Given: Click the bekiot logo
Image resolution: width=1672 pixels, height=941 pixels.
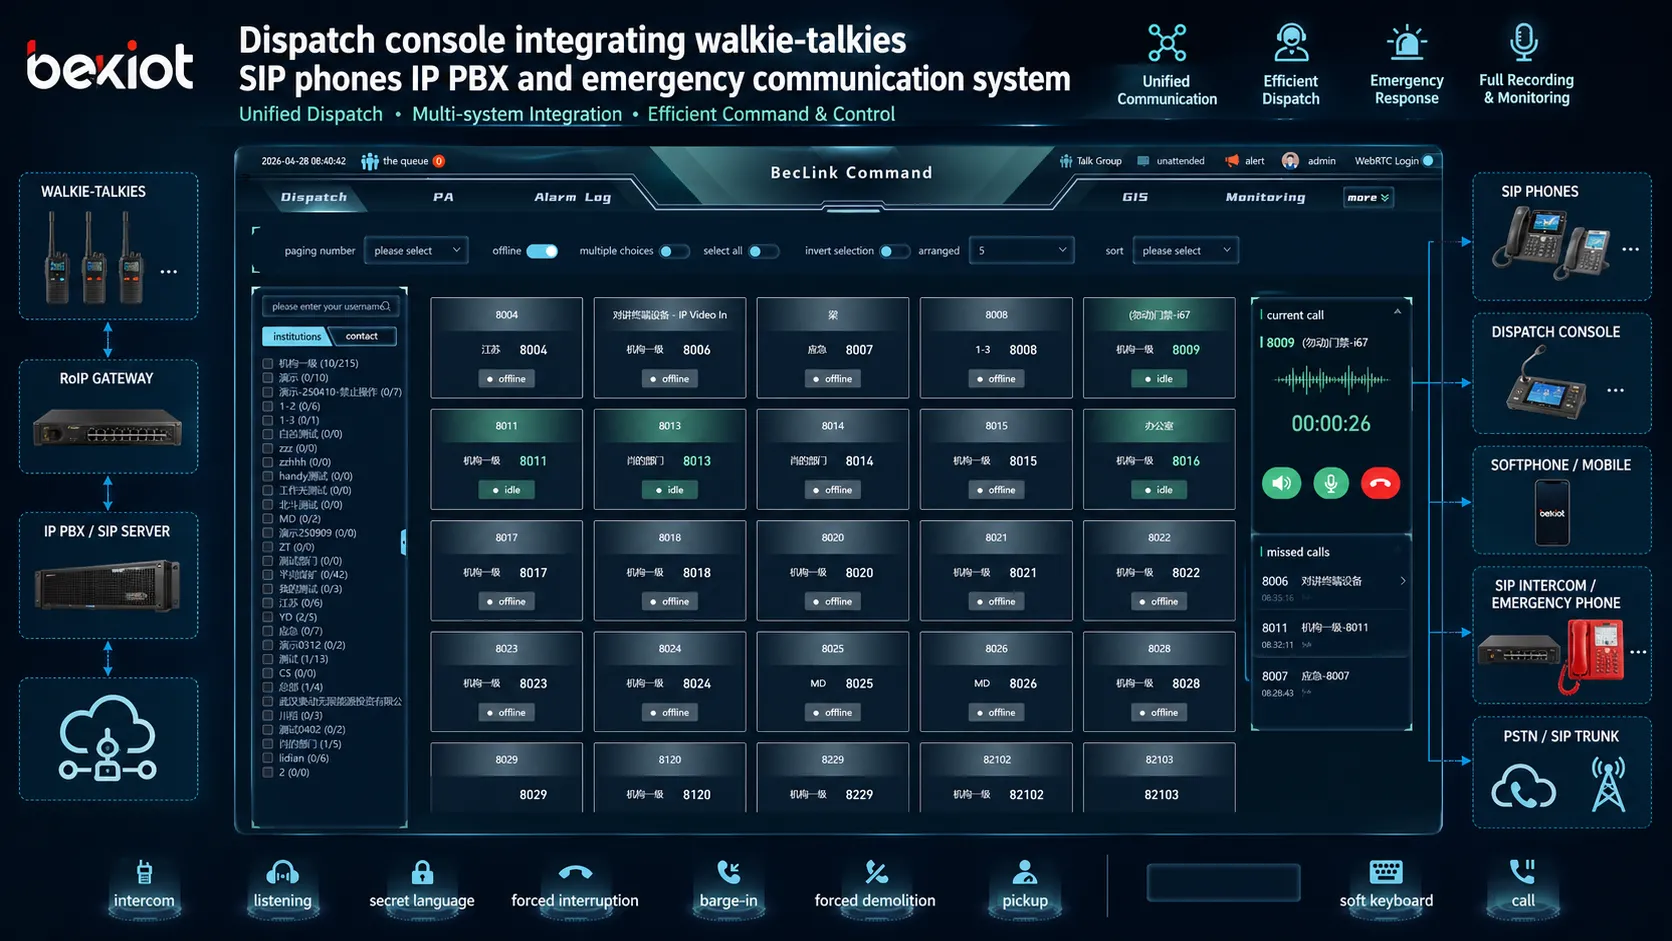Looking at the screenshot, I should (110, 66).
